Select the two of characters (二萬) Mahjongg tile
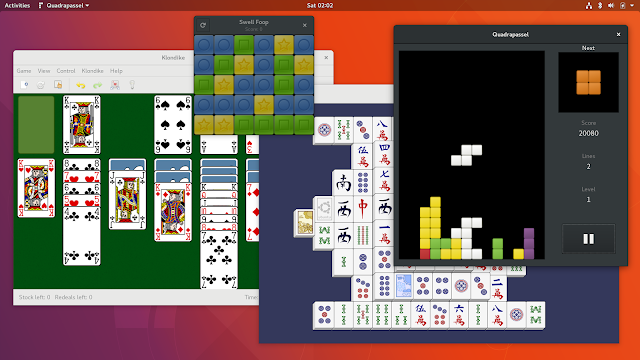 pyautogui.click(x=497, y=287)
